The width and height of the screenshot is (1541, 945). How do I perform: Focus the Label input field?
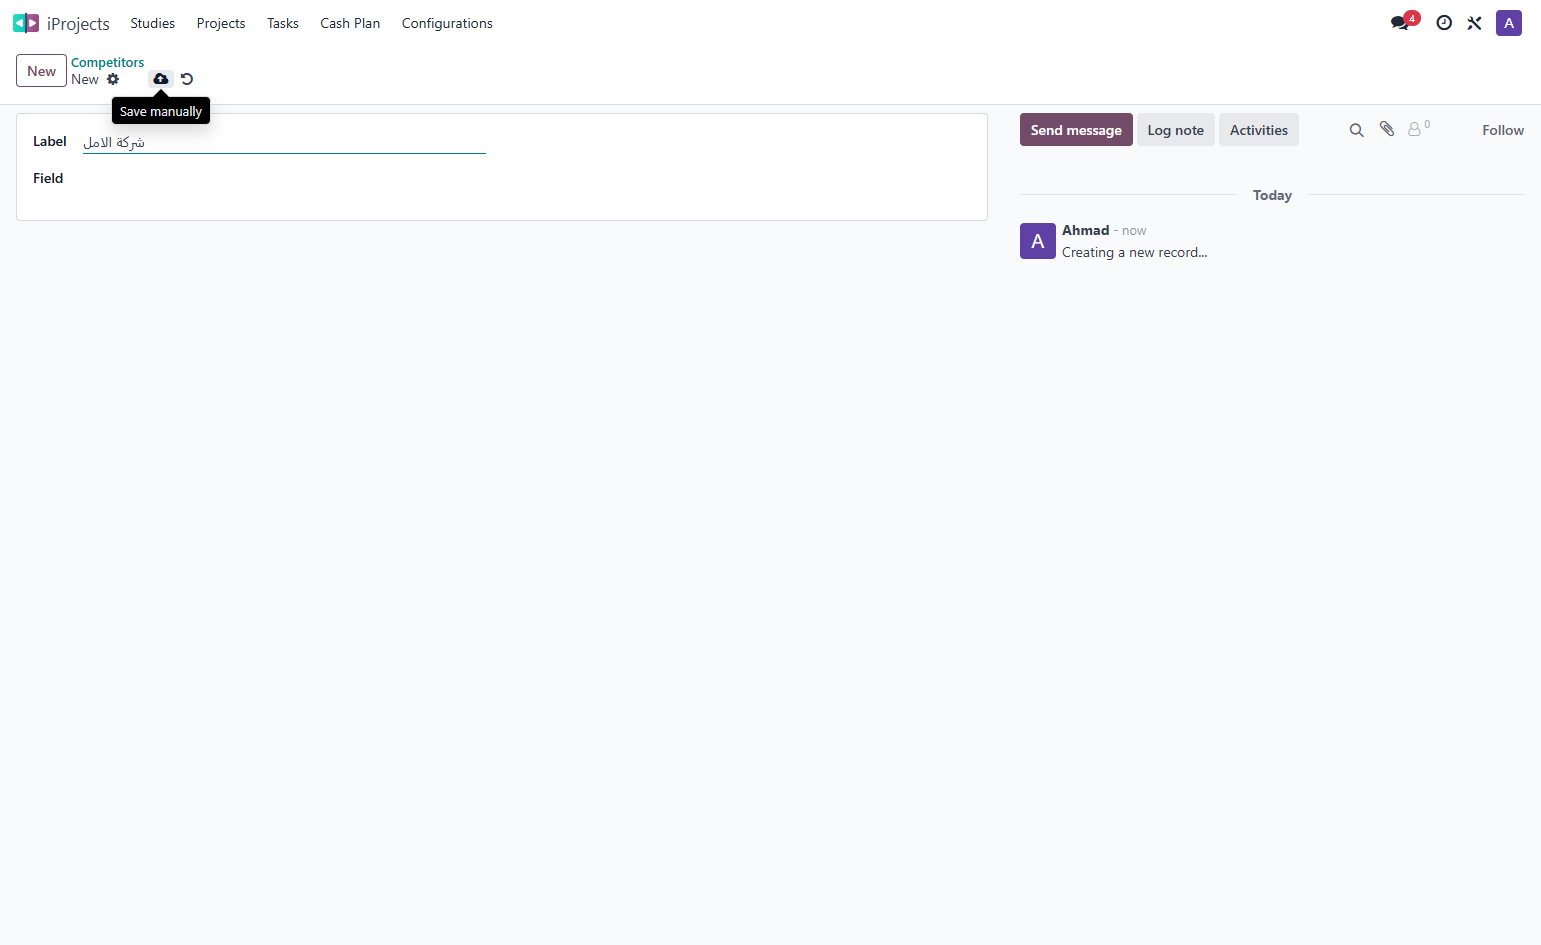[284, 142]
